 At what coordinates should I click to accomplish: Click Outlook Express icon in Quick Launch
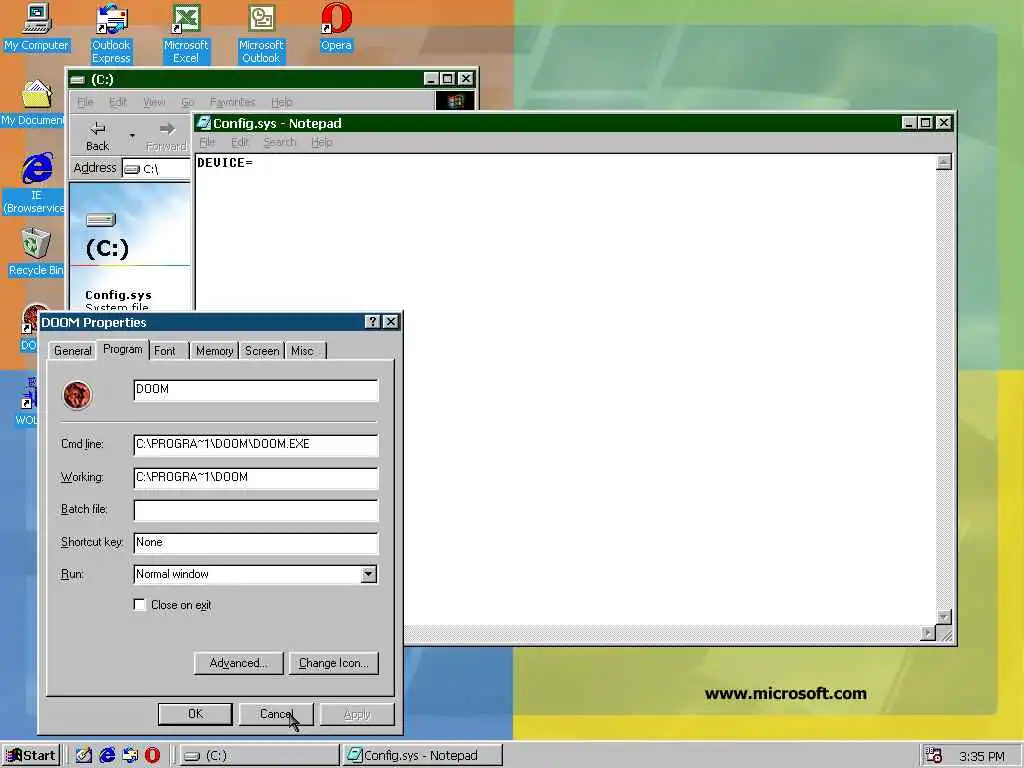tap(129, 755)
